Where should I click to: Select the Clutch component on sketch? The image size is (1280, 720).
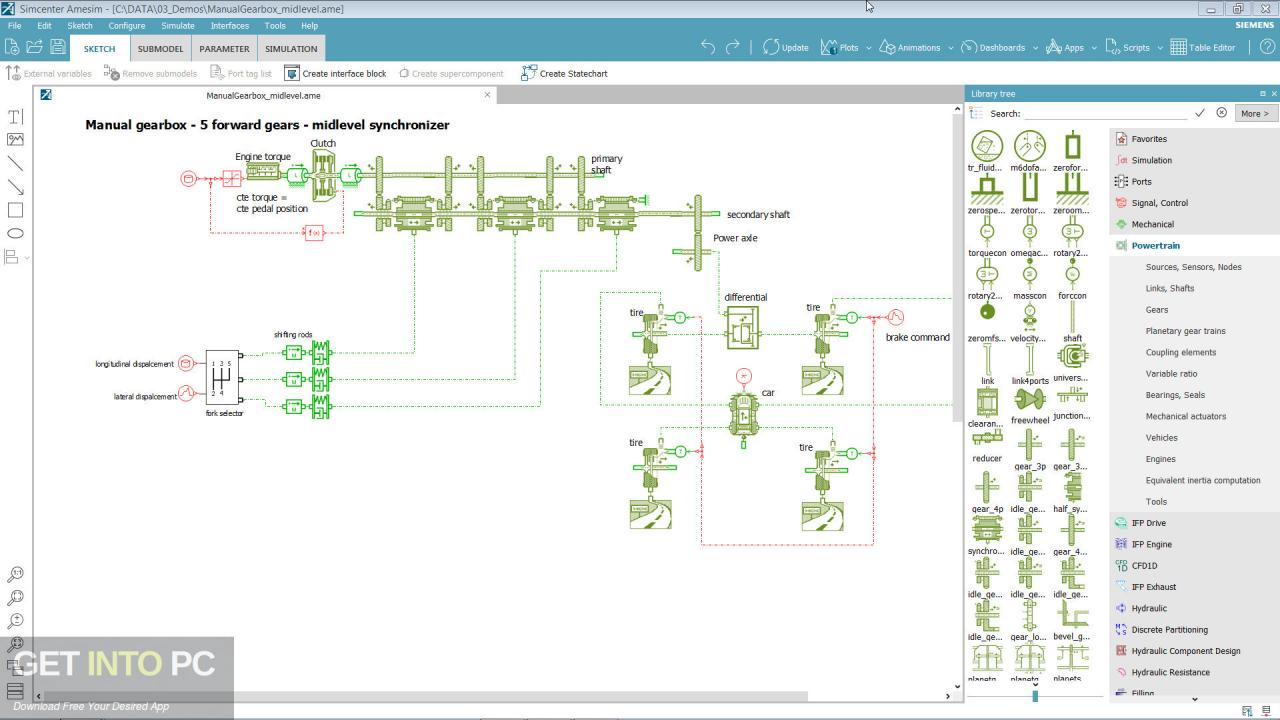tap(323, 176)
